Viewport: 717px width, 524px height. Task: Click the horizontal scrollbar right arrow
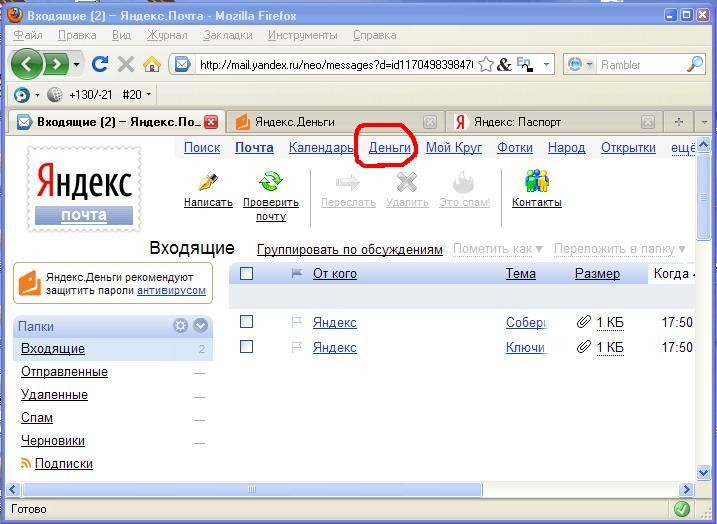pyautogui.click(x=686, y=490)
